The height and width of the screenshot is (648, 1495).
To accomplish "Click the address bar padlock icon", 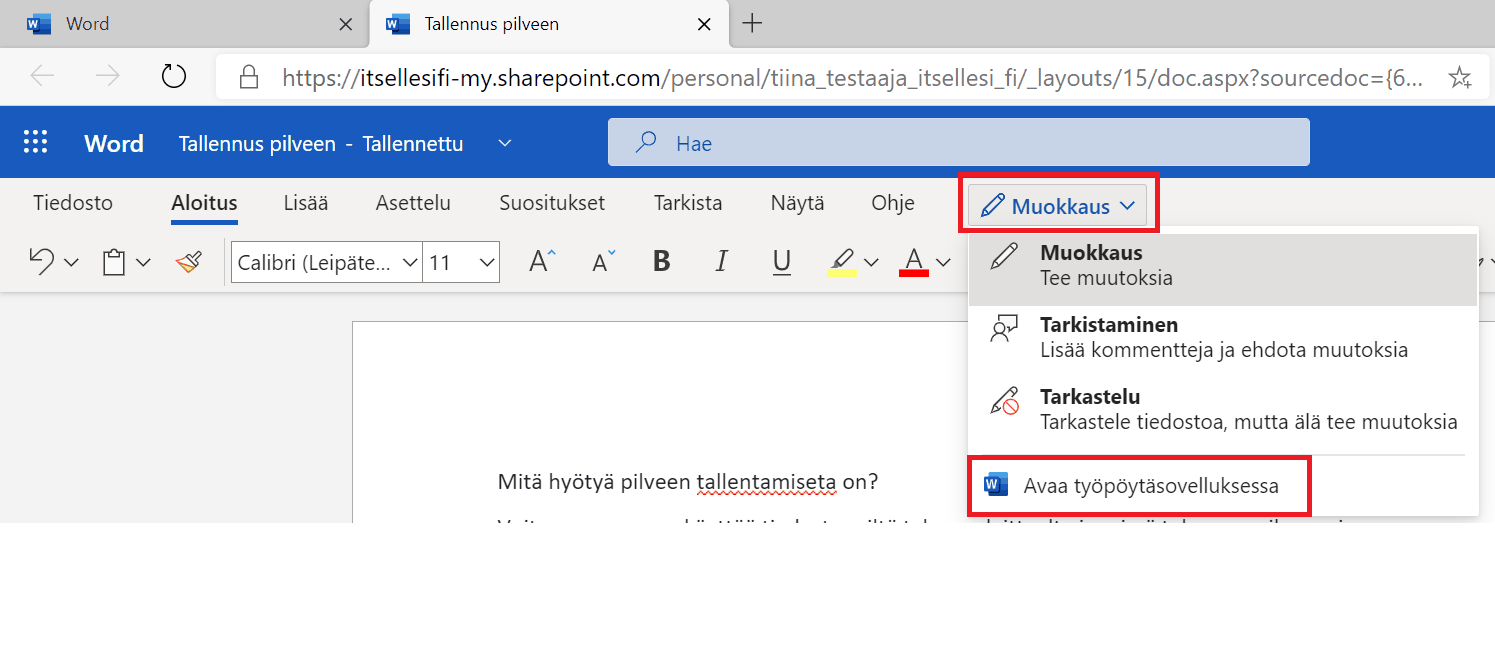I will [247, 77].
